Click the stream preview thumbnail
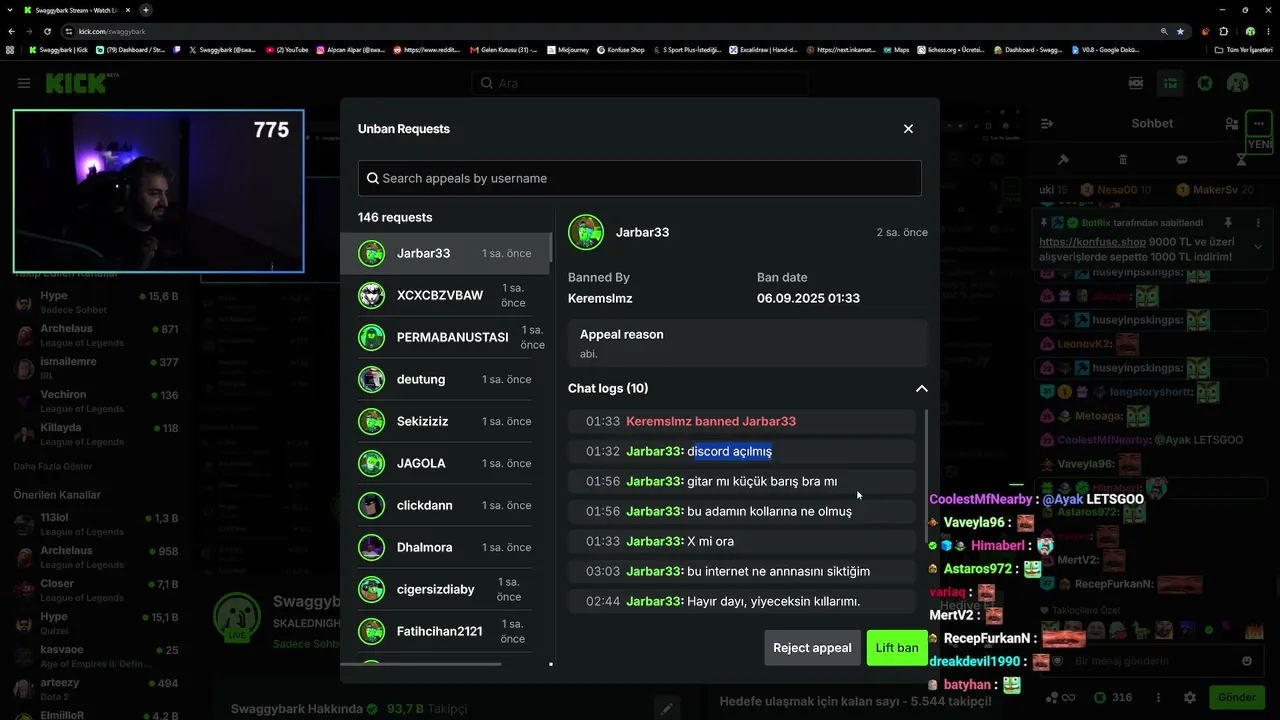Screen dimensions: 1280x720 click(158, 191)
